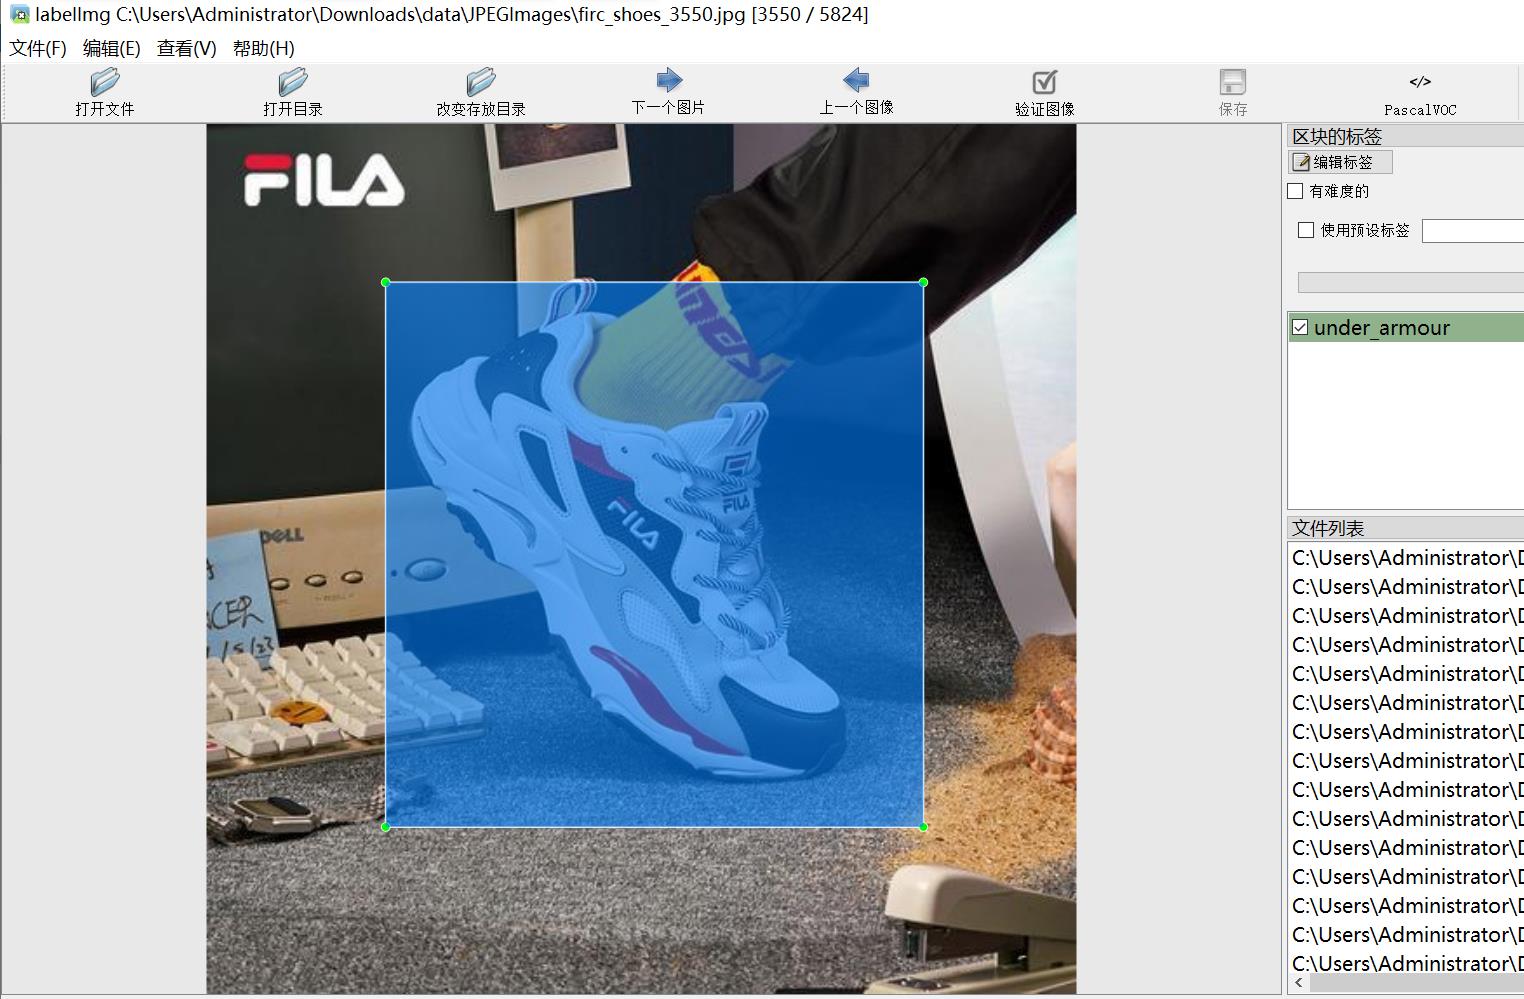The height and width of the screenshot is (999, 1524).
Task: Click the 改变存放目录 (Change Save Dir) icon
Action: coord(480,81)
